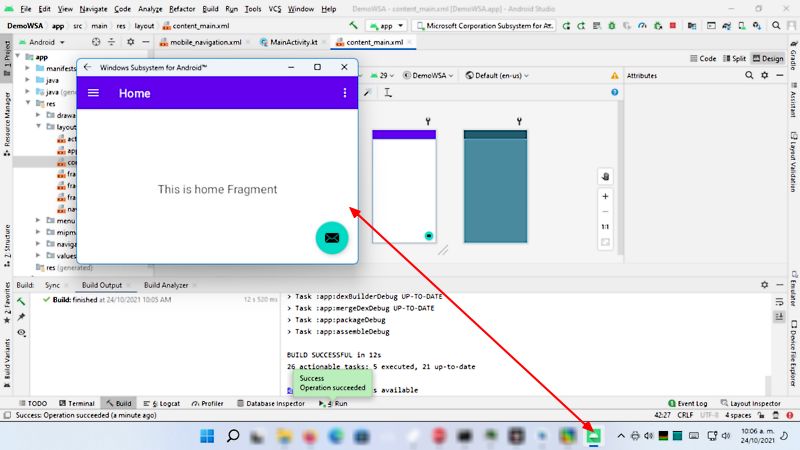This screenshot has width=800, height=450.
Task: Expand the menu folder in the project tree
Action: pyautogui.click(x=38, y=220)
